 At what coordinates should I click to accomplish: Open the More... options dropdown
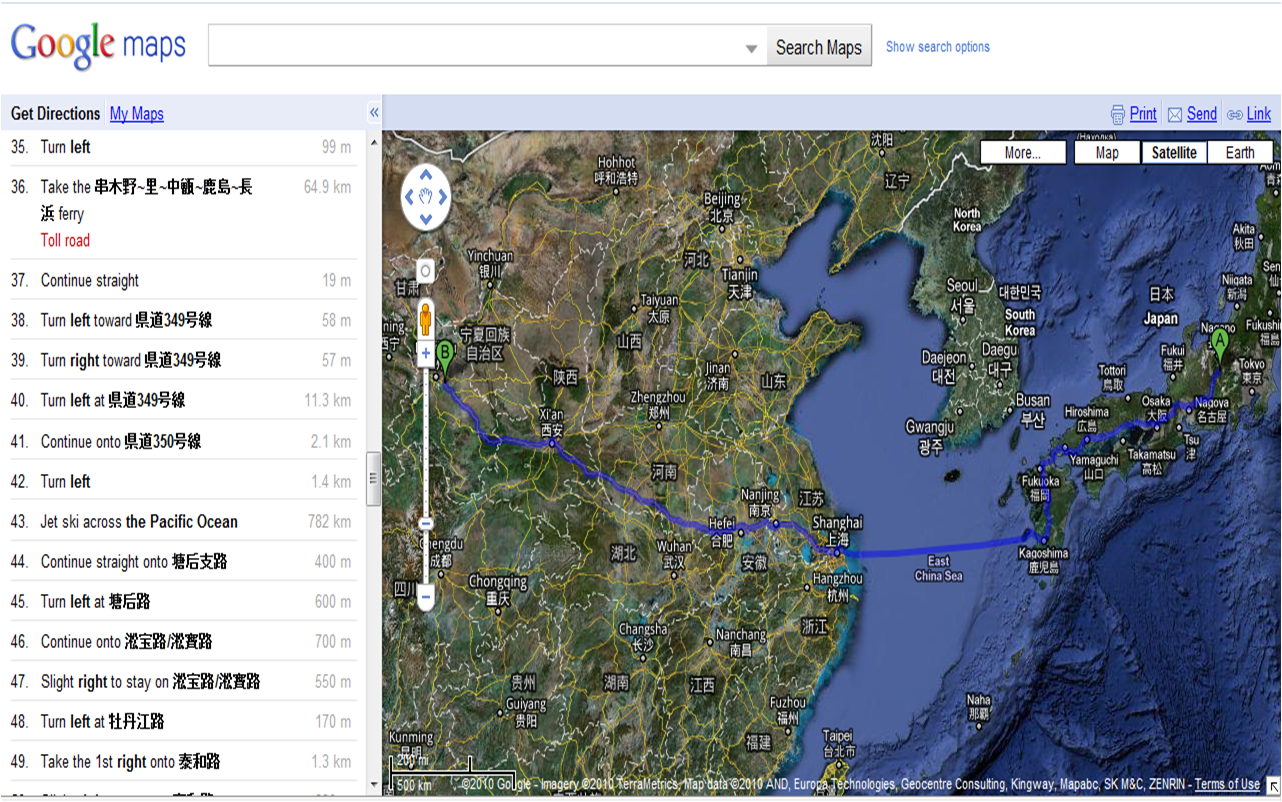pos(1022,152)
